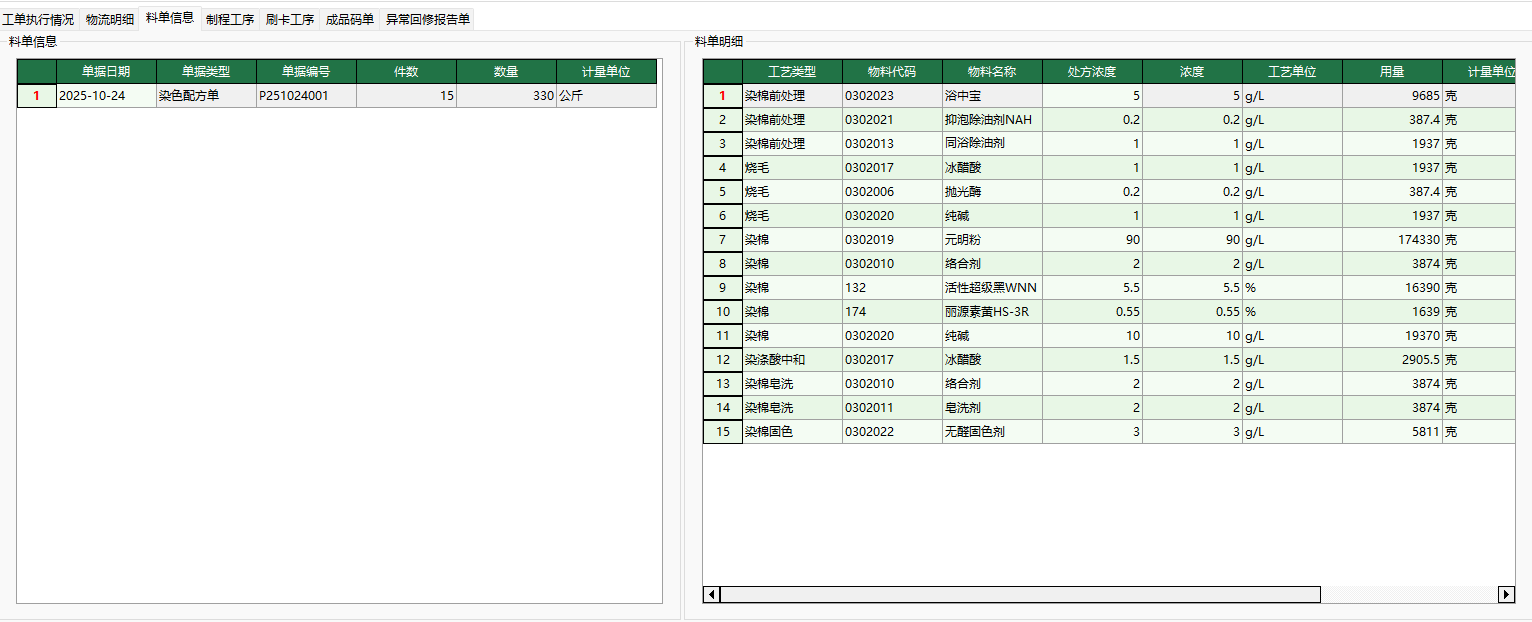1532x622 pixels.
Task: Select document number cell P251024001
Action: (306, 96)
